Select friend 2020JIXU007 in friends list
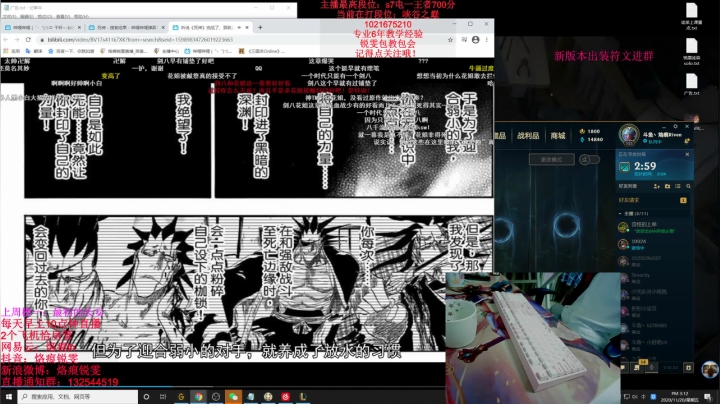 click(653, 261)
